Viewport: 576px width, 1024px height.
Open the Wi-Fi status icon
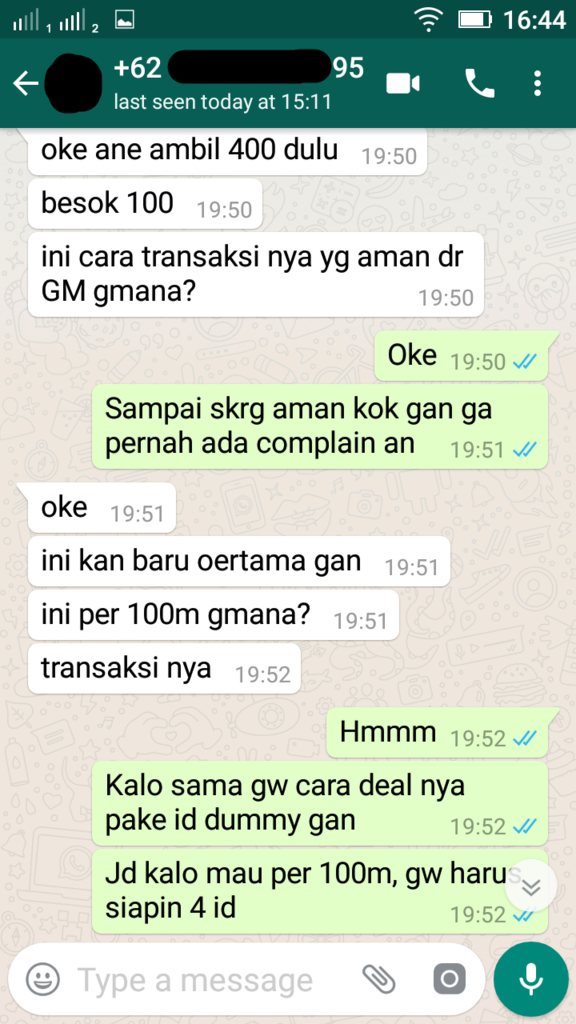pyautogui.click(x=428, y=20)
